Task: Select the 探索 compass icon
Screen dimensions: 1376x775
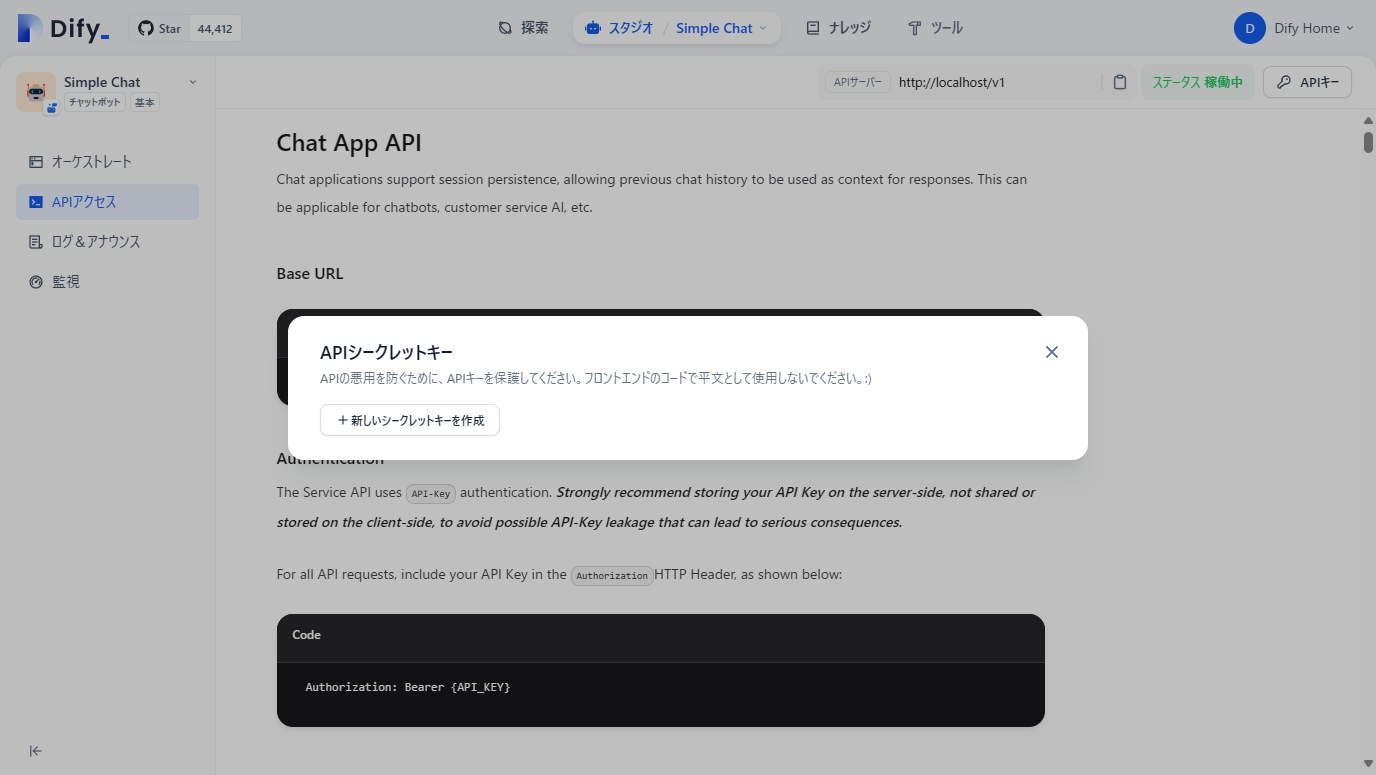Action: pyautogui.click(x=504, y=28)
